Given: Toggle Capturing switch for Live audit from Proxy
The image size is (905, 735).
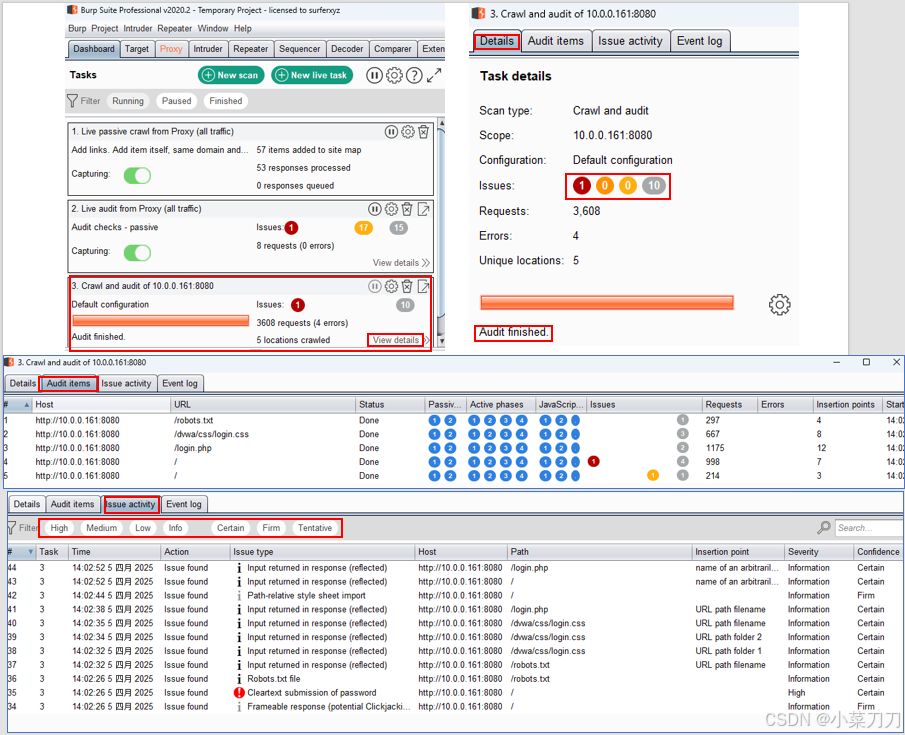Looking at the screenshot, I should (x=137, y=252).
